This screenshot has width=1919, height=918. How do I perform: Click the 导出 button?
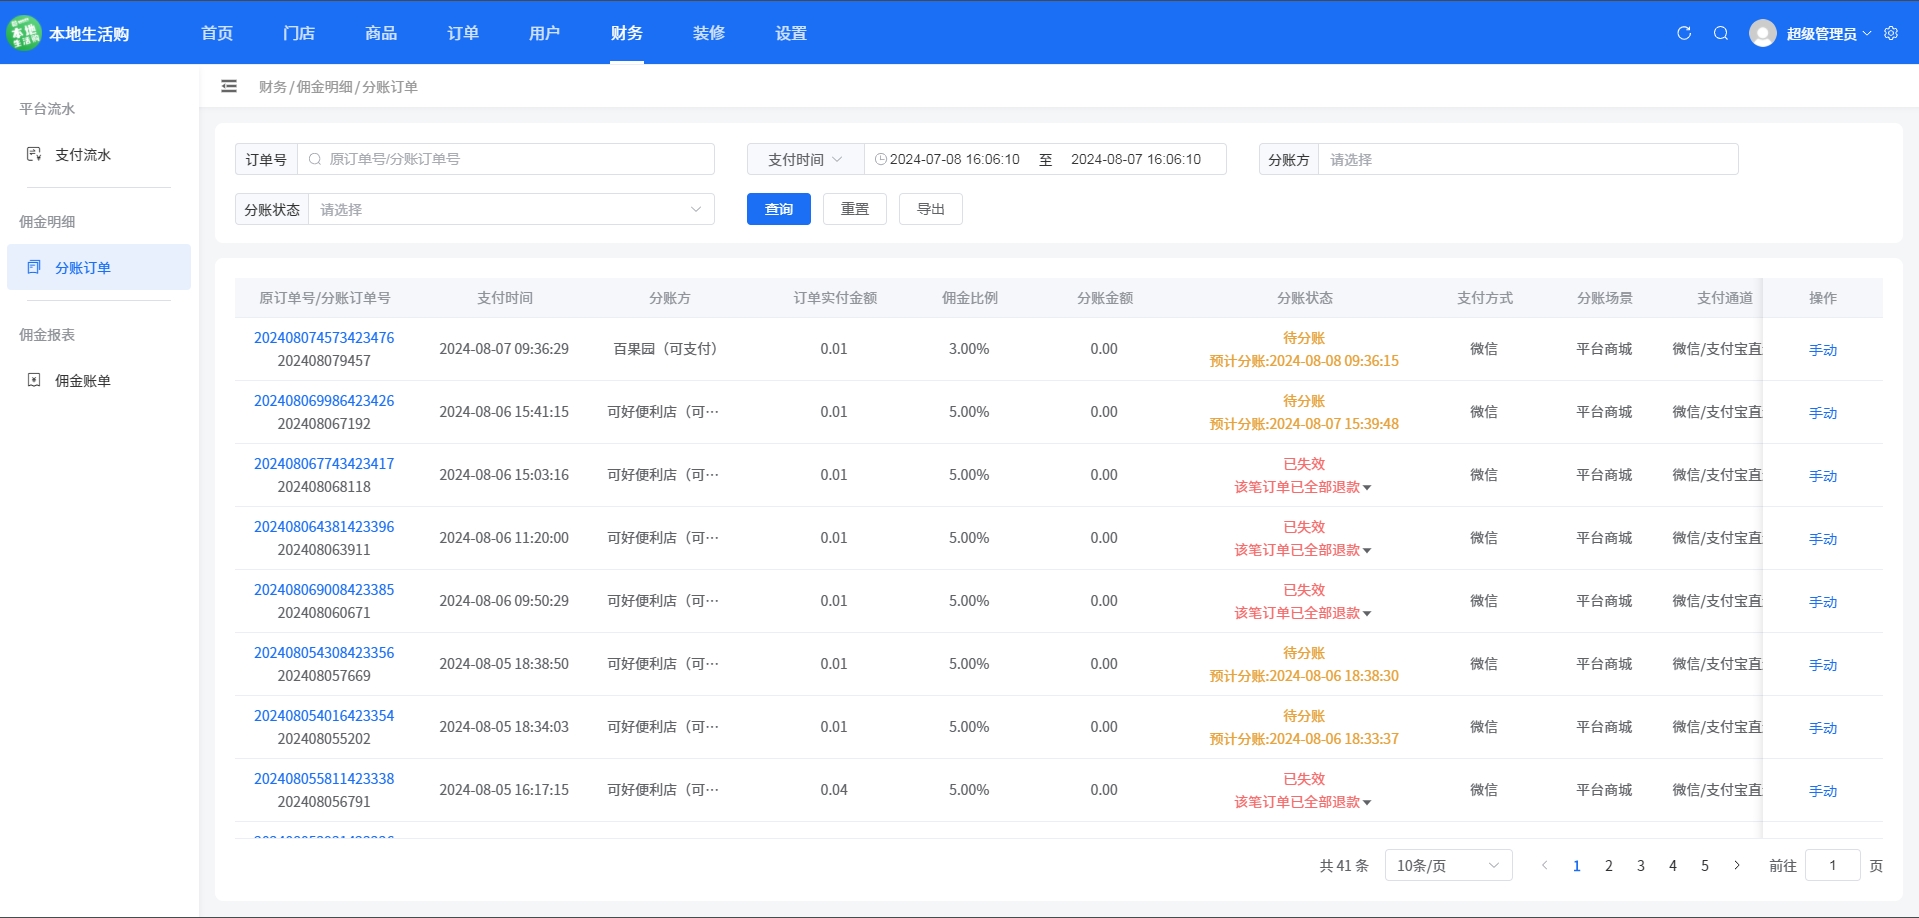[x=931, y=209]
